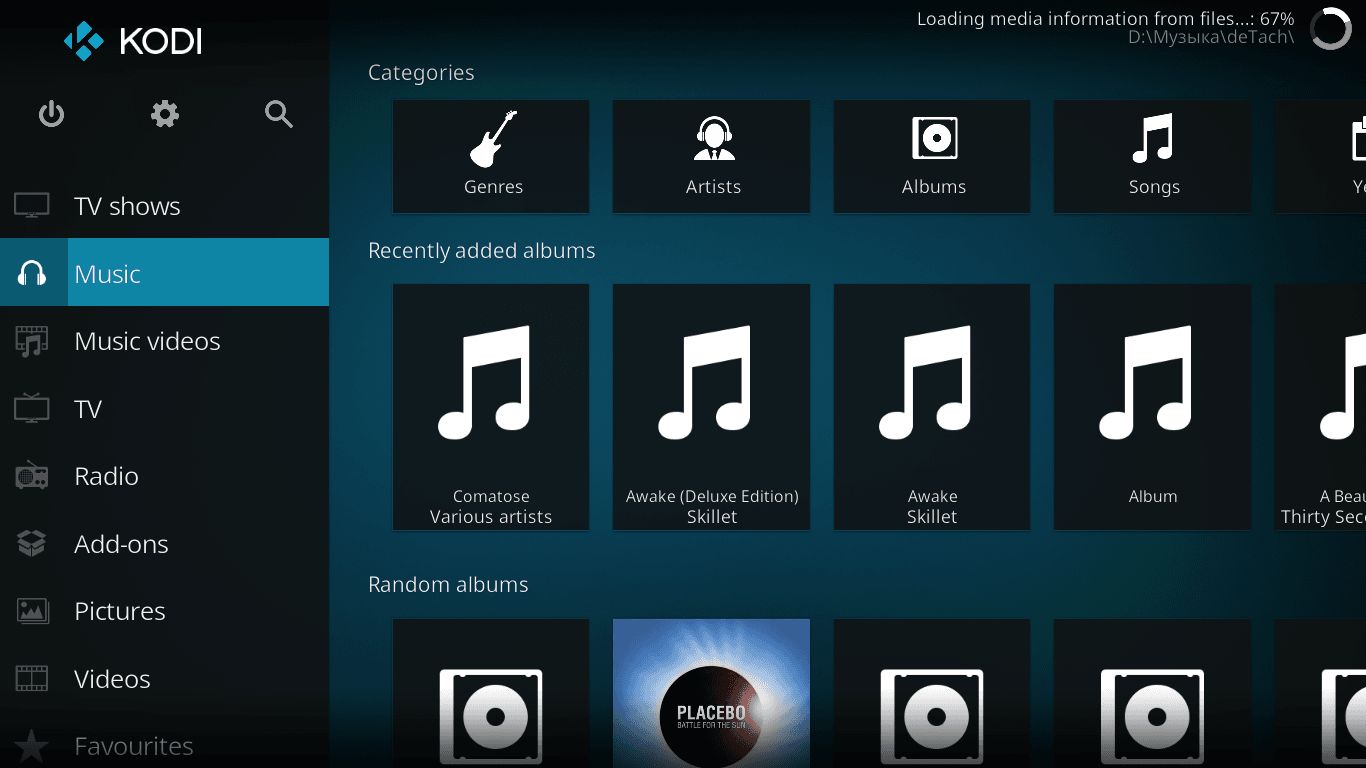This screenshot has width=1366, height=768.
Task: Open the Albums category tile
Action: 932,156
